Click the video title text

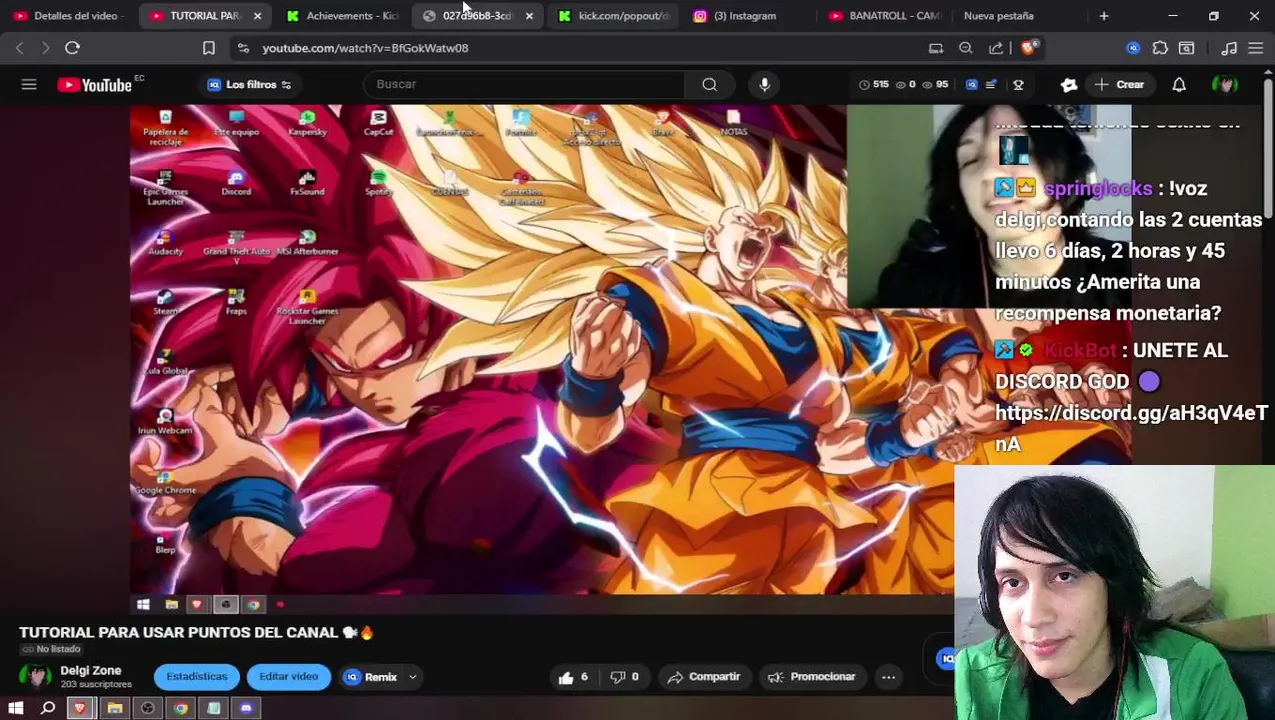click(196, 633)
